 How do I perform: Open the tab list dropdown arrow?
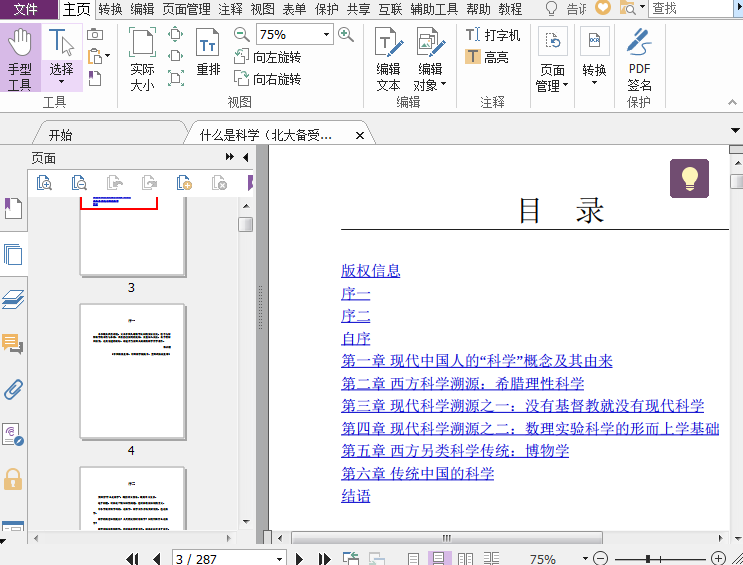735,130
